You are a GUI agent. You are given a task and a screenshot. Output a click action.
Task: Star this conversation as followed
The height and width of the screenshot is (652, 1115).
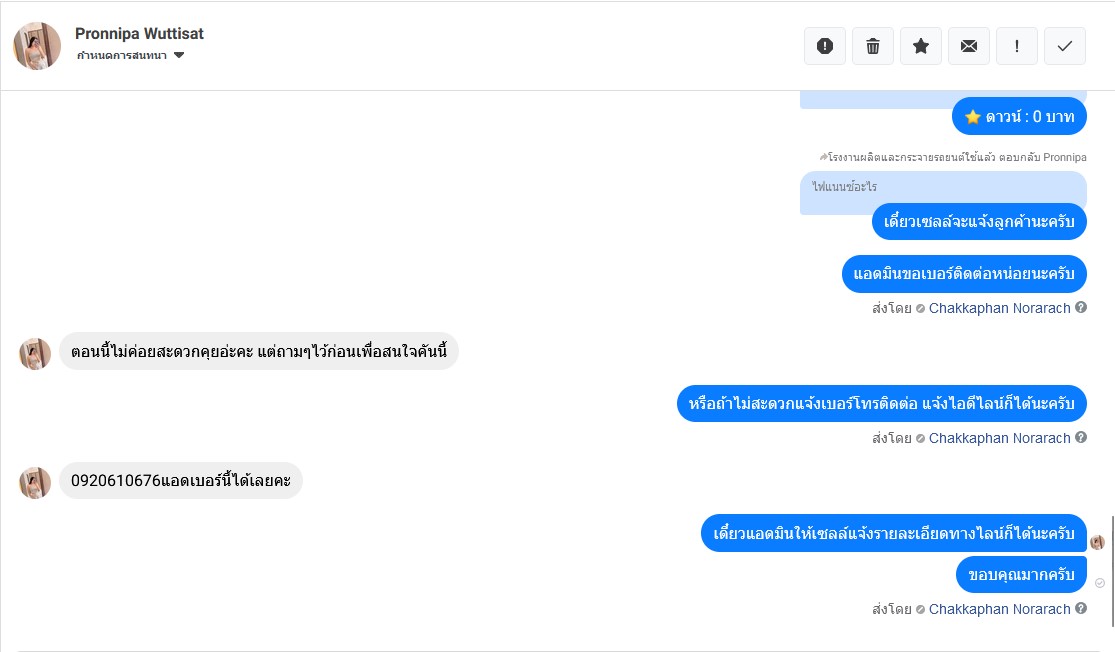pos(921,46)
